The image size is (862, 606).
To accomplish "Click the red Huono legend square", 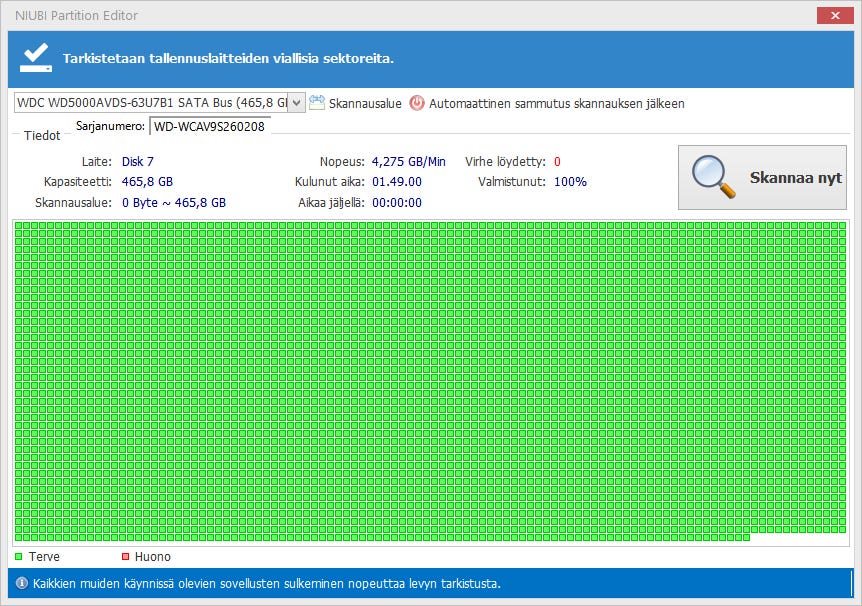I will 125,557.
